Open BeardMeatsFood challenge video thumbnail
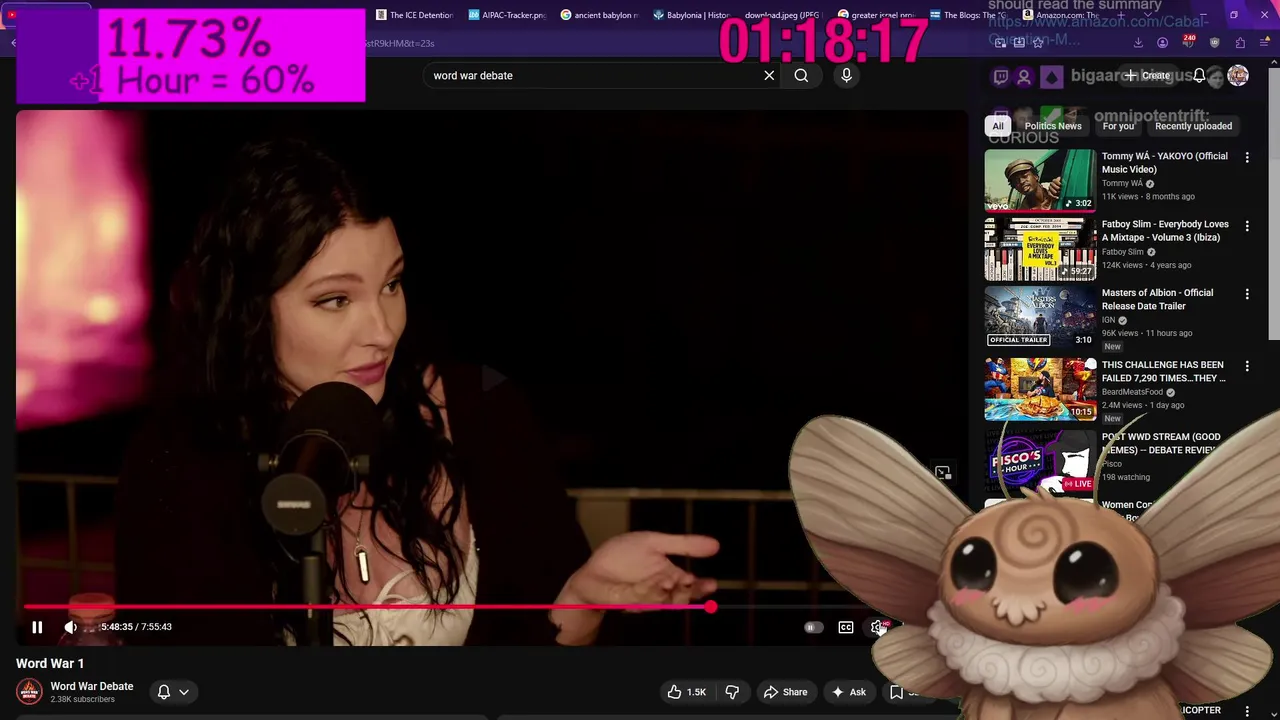This screenshot has width=1280, height=720. 1040,389
